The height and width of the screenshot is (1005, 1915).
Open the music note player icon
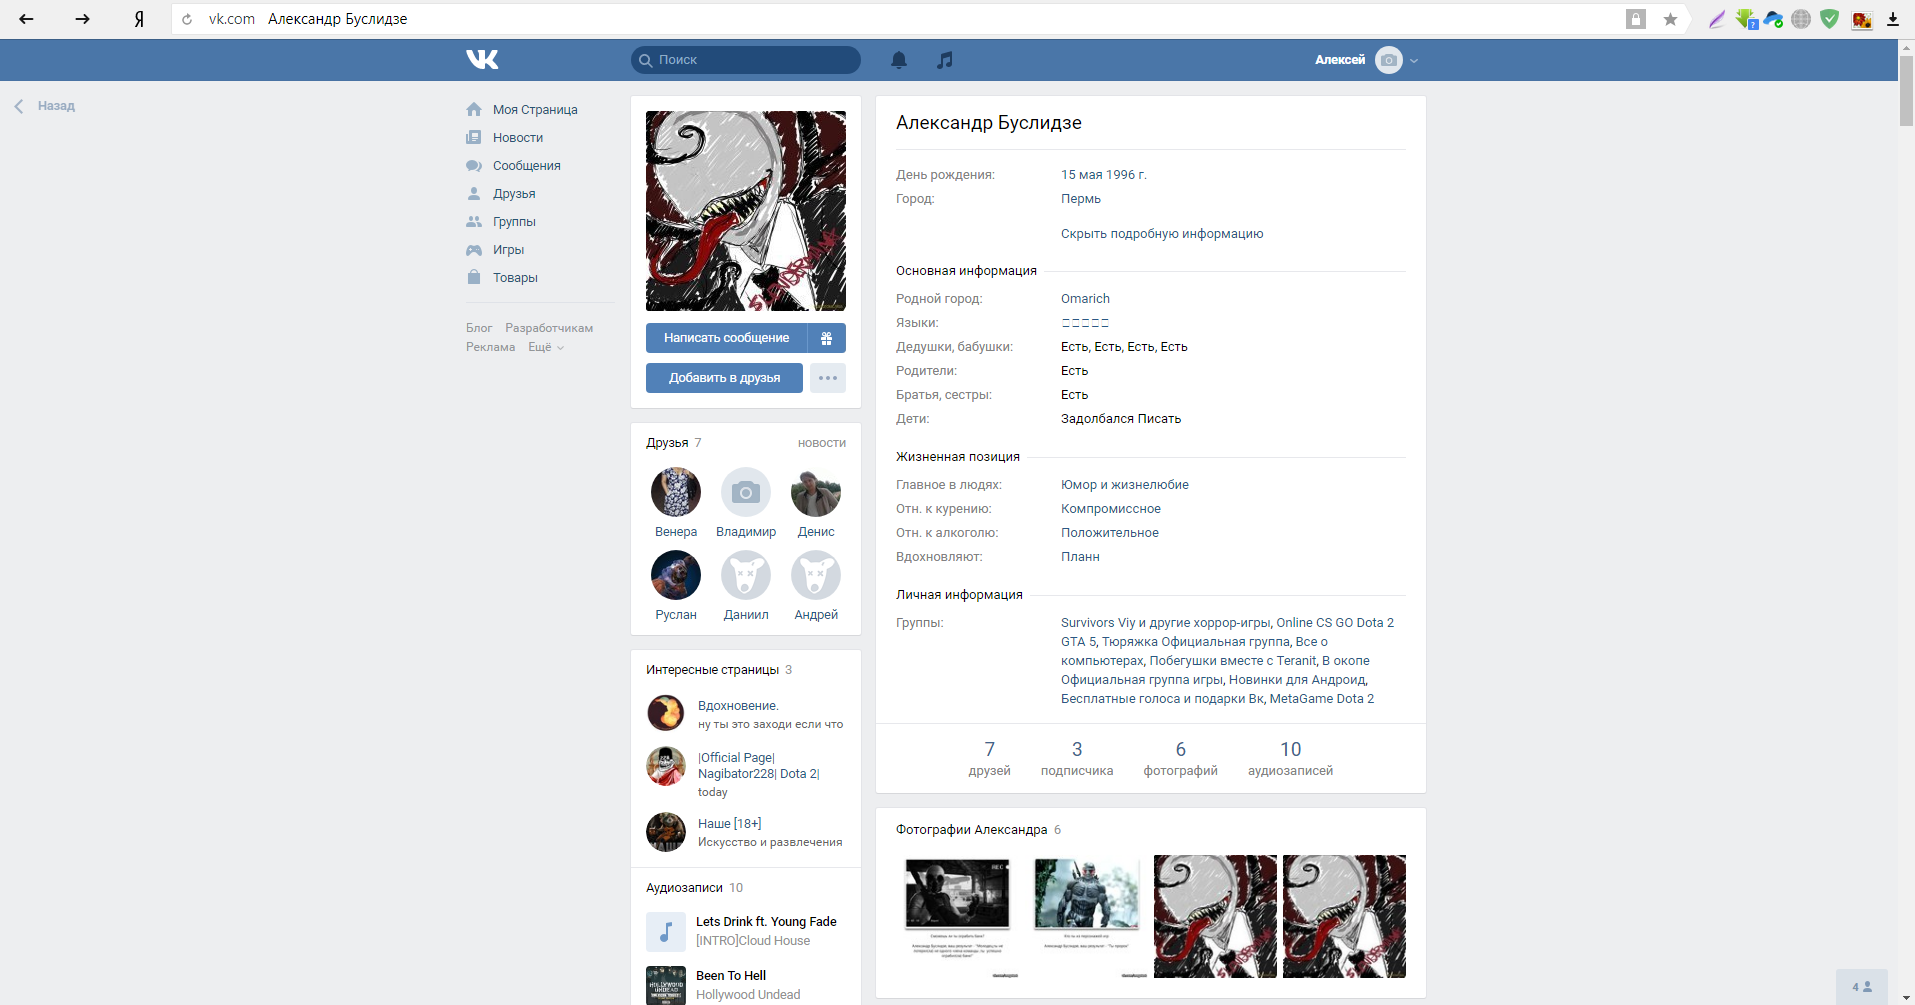coord(945,60)
